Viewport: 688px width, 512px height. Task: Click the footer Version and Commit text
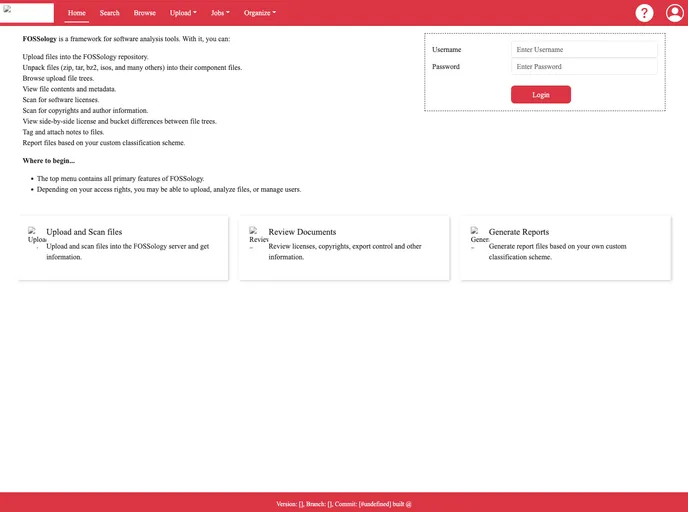pos(344,504)
